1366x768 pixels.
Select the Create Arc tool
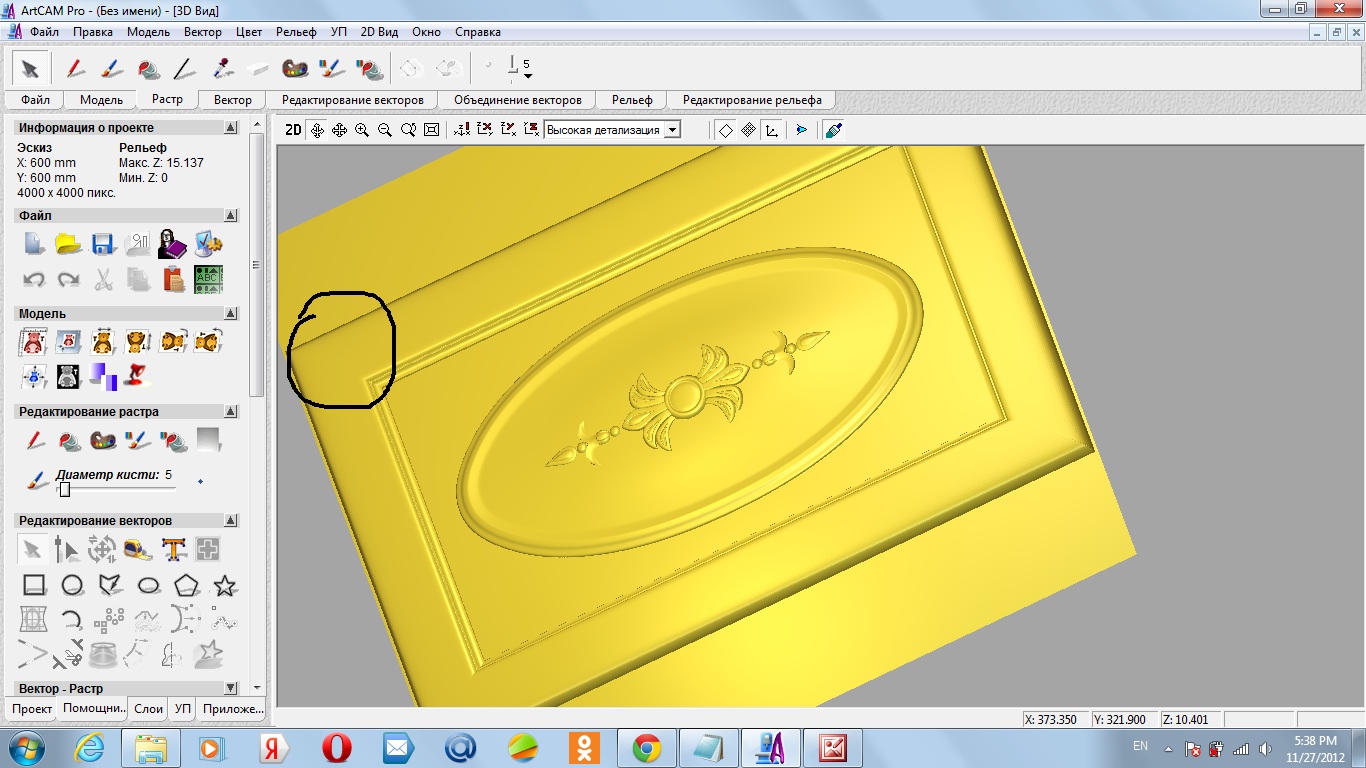coord(71,620)
